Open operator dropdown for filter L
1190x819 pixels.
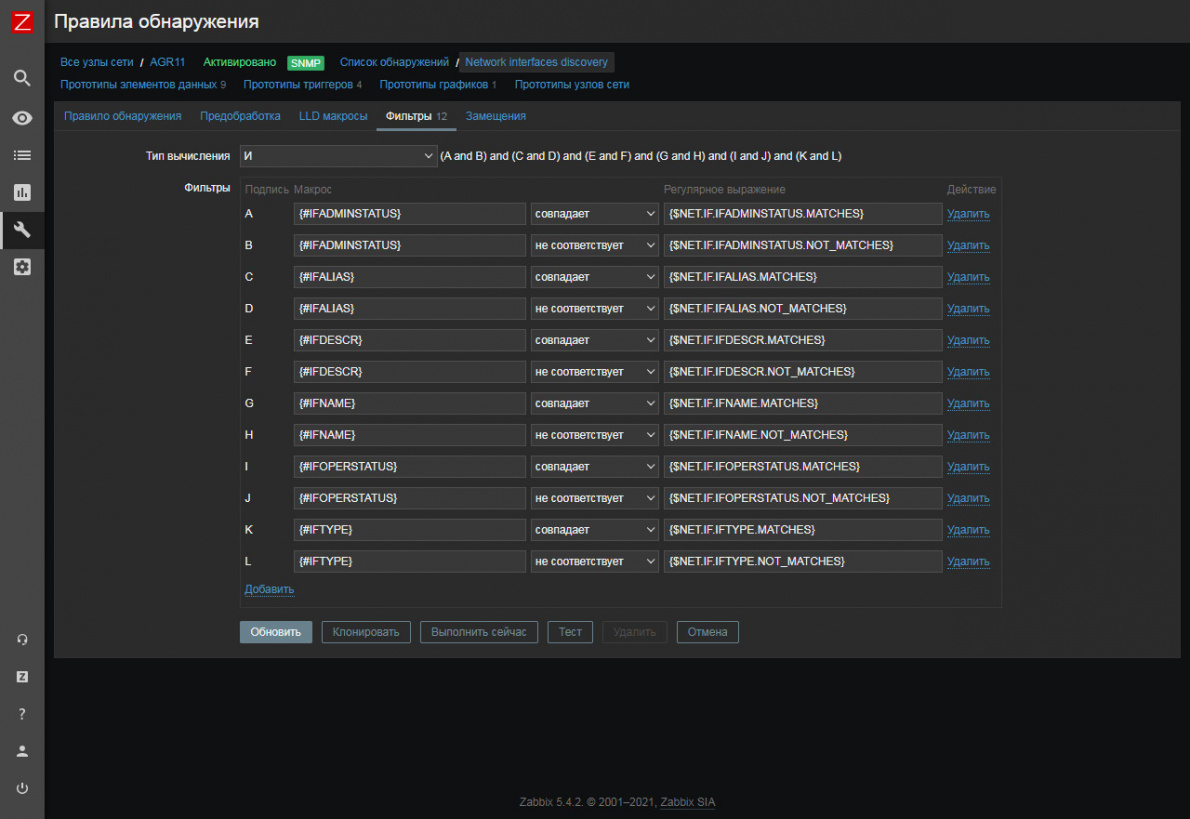(594, 562)
